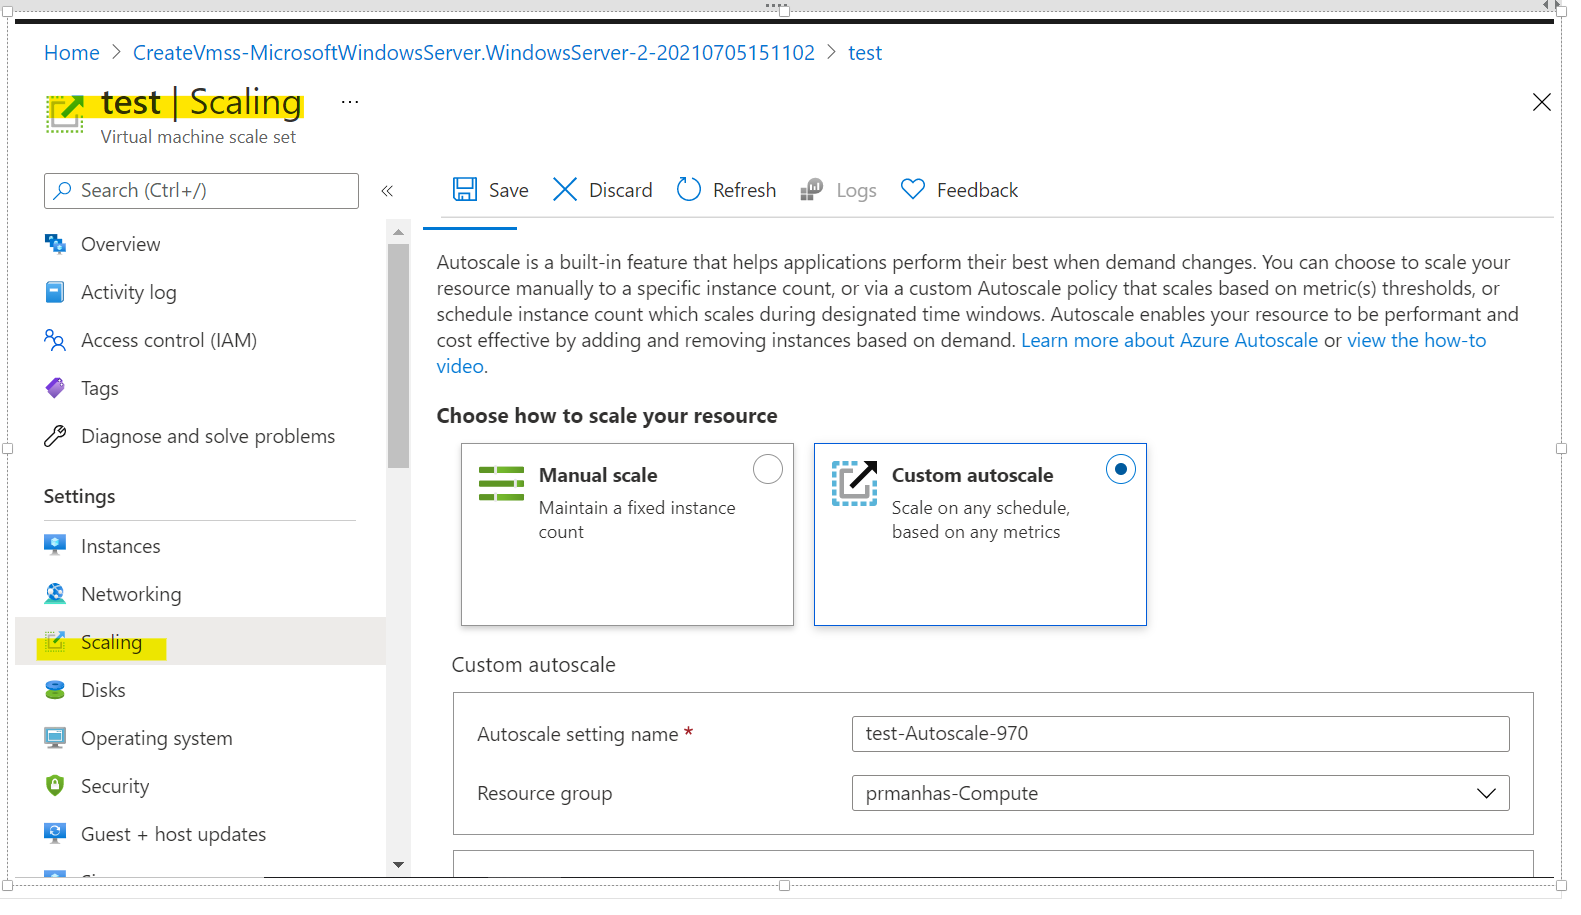Open the view the how-to video link
The width and height of the screenshot is (1581, 915).
pyautogui.click(x=961, y=353)
